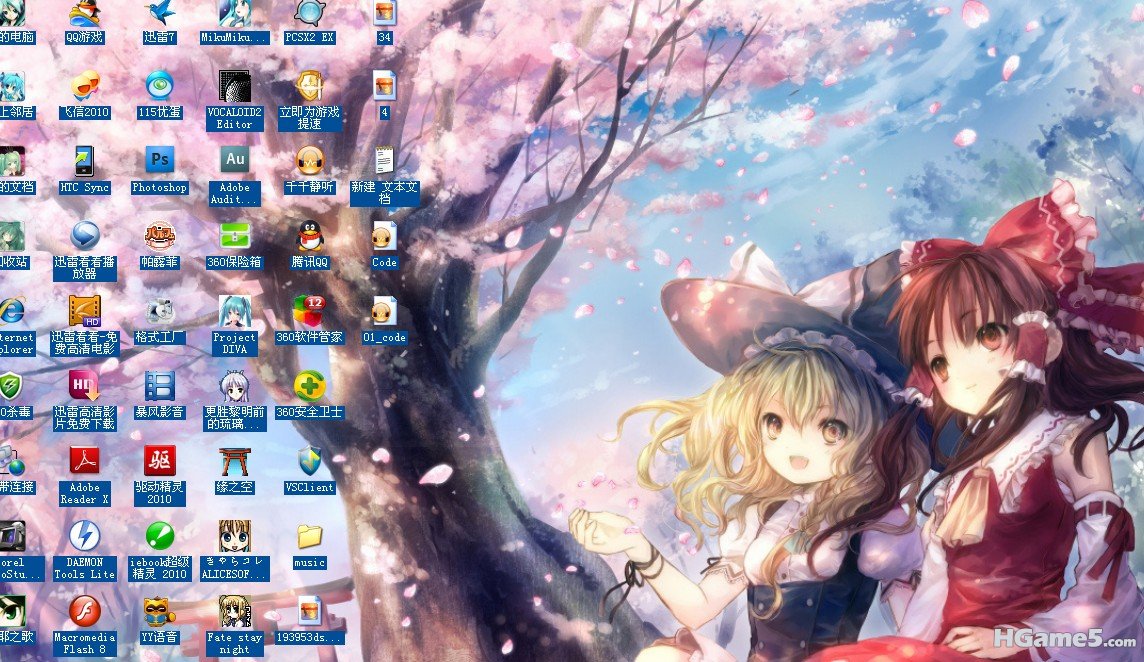Launch the 360安全卫士 icon
This screenshot has width=1144, height=662.
(x=309, y=387)
